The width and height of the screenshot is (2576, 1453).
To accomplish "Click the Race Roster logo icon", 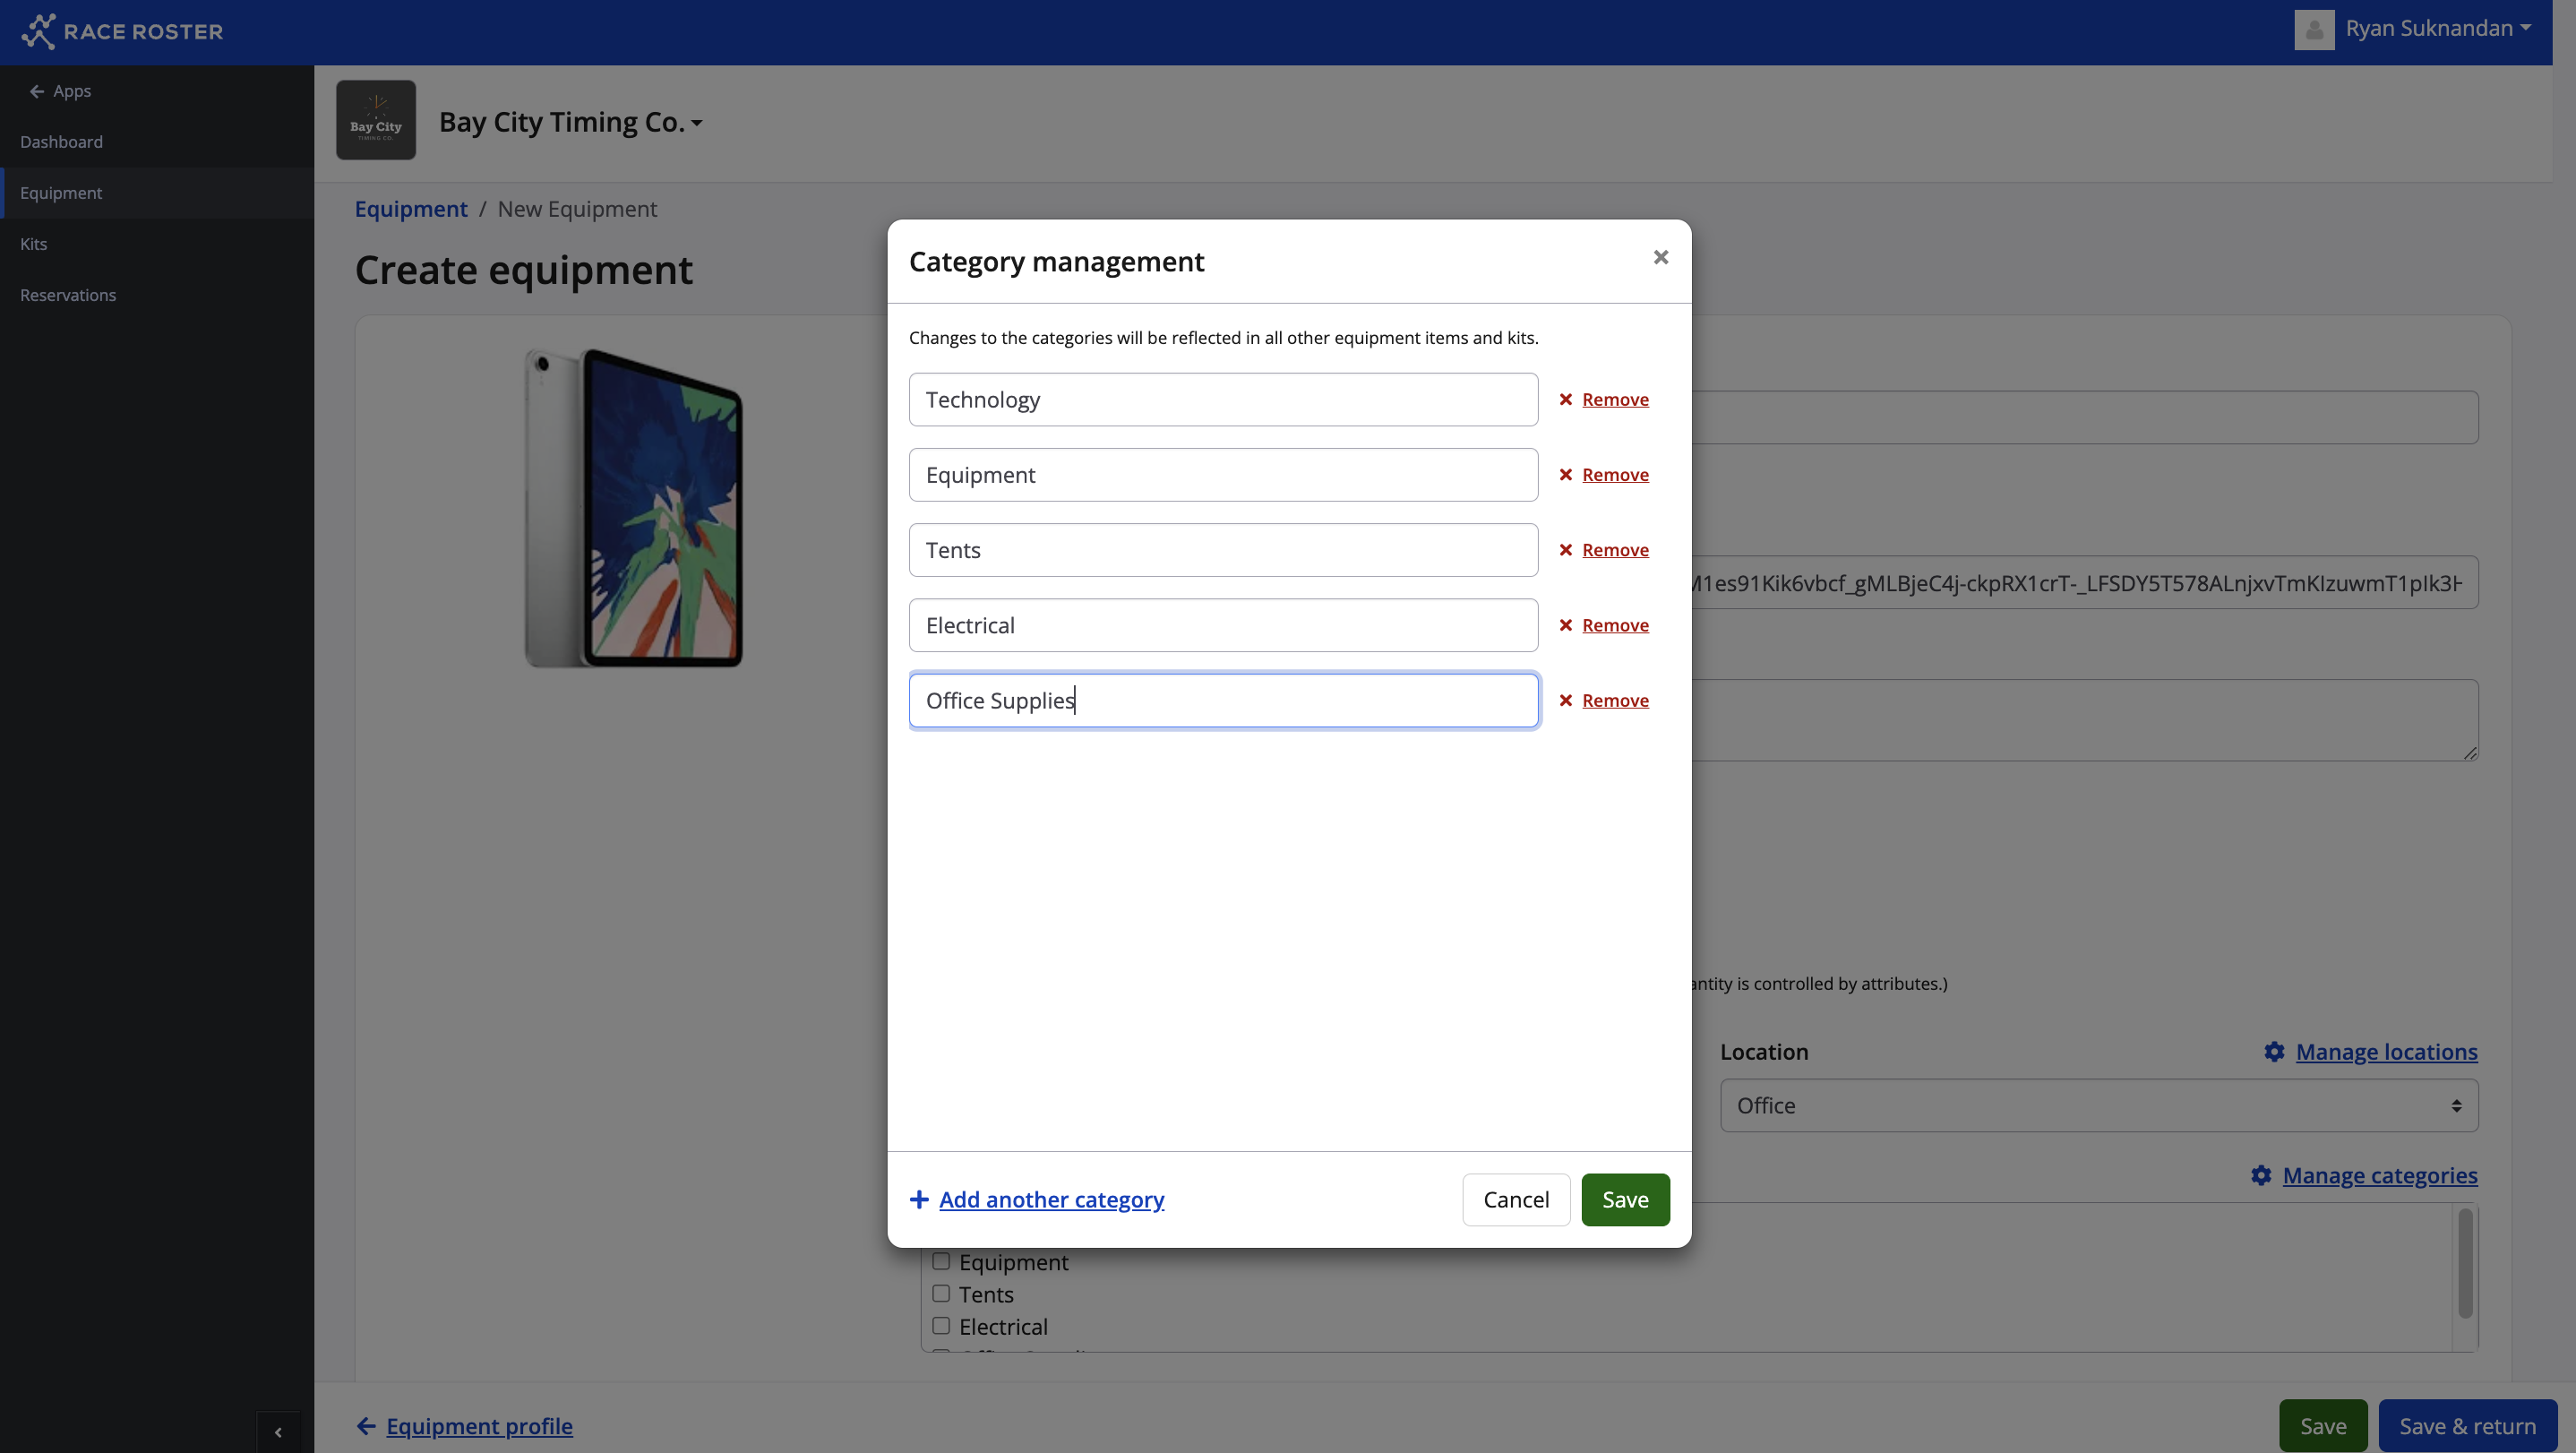I will 38,31.
